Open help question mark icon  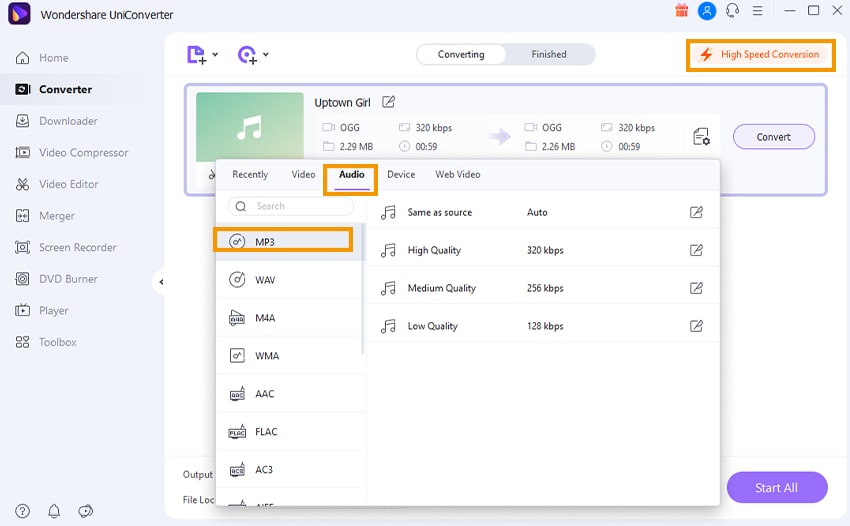pyautogui.click(x=22, y=511)
